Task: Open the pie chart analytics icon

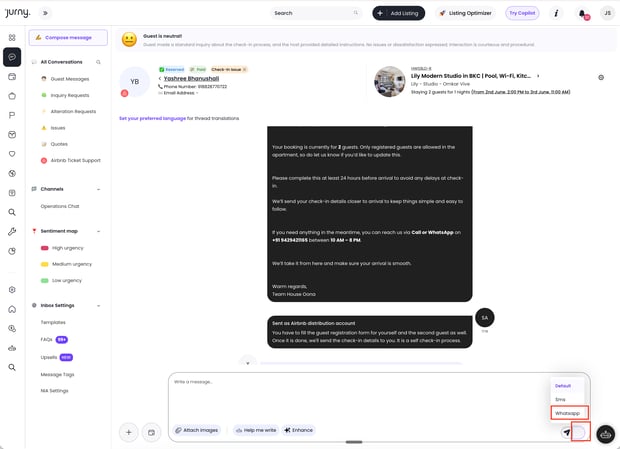Action: [x=12, y=251]
